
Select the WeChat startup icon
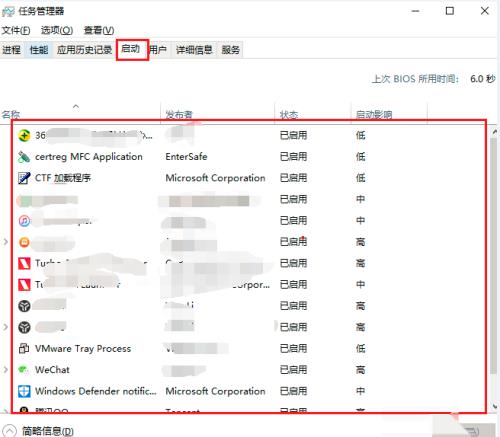[23, 370]
